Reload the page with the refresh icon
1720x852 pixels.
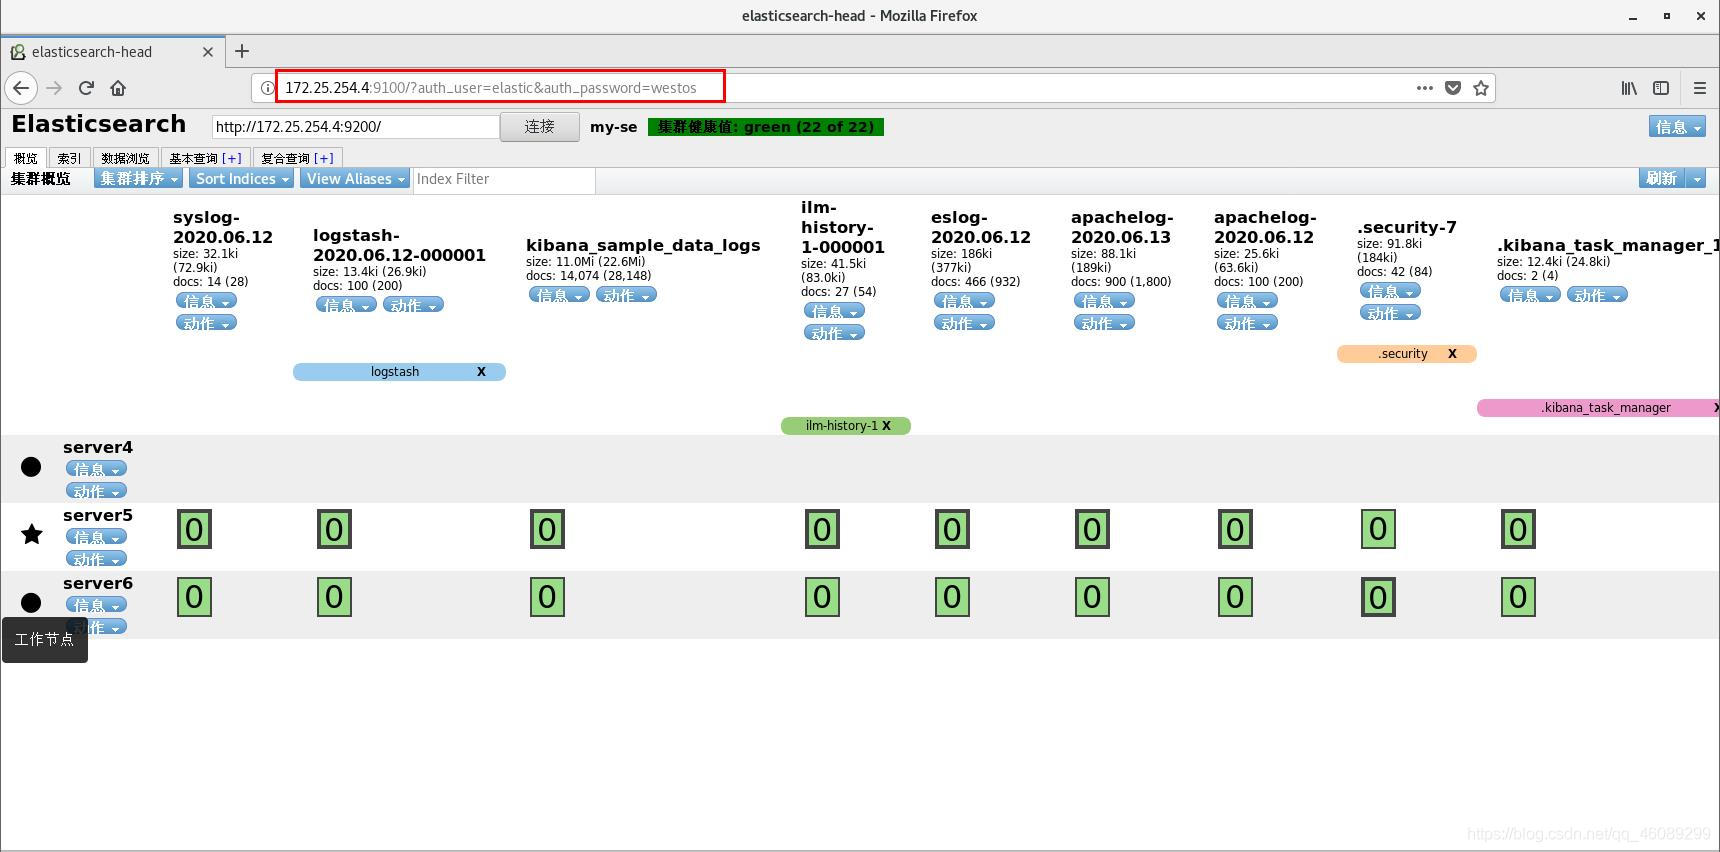point(86,88)
